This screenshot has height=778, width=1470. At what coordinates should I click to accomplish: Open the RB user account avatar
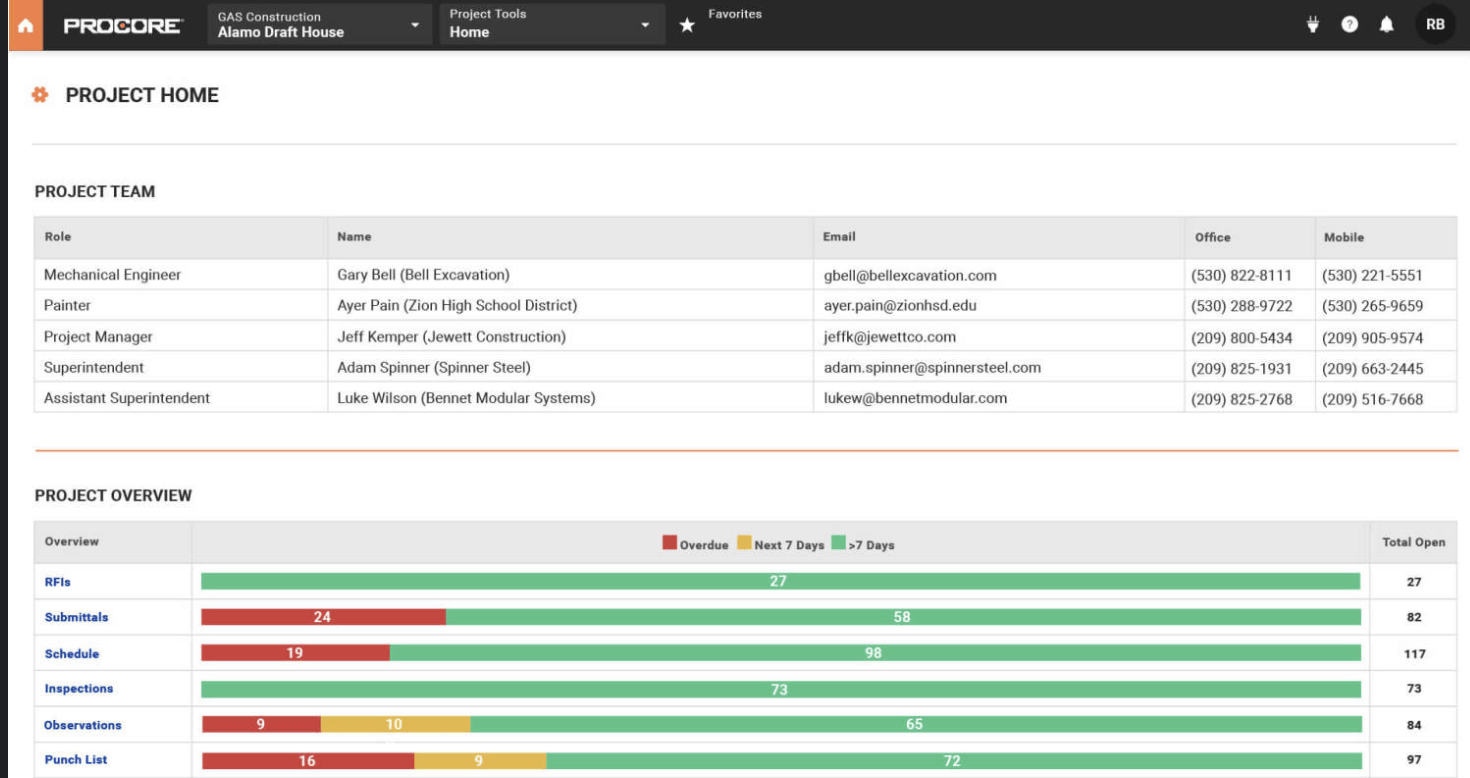click(x=1434, y=23)
